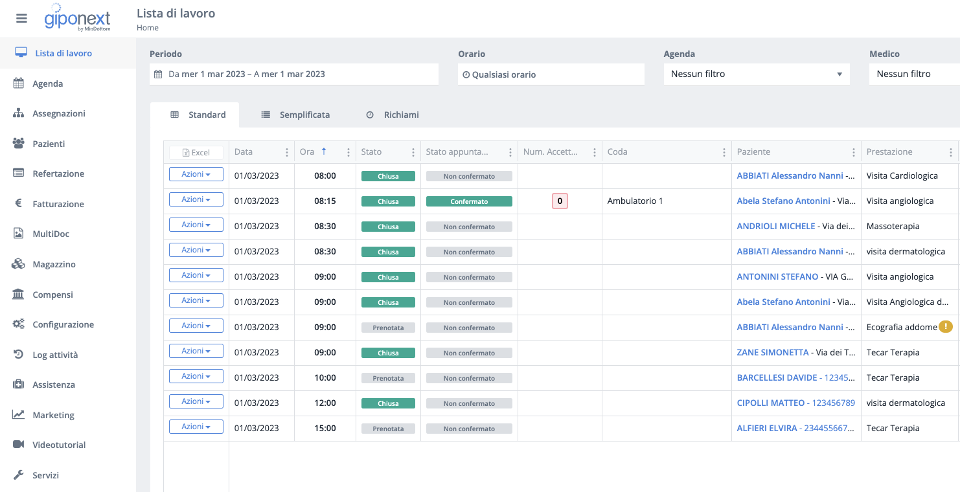Click the red-bordered 0 acceptance number
This screenshot has height=492, width=960.
560,201
